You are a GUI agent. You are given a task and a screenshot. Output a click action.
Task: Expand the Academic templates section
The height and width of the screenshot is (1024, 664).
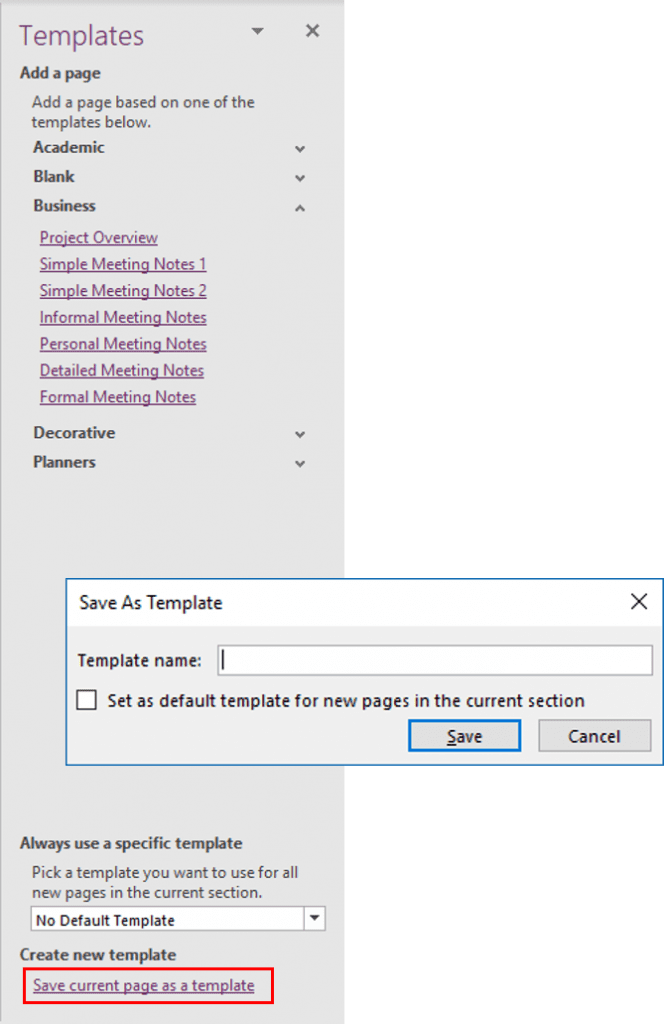pyautogui.click(x=299, y=148)
